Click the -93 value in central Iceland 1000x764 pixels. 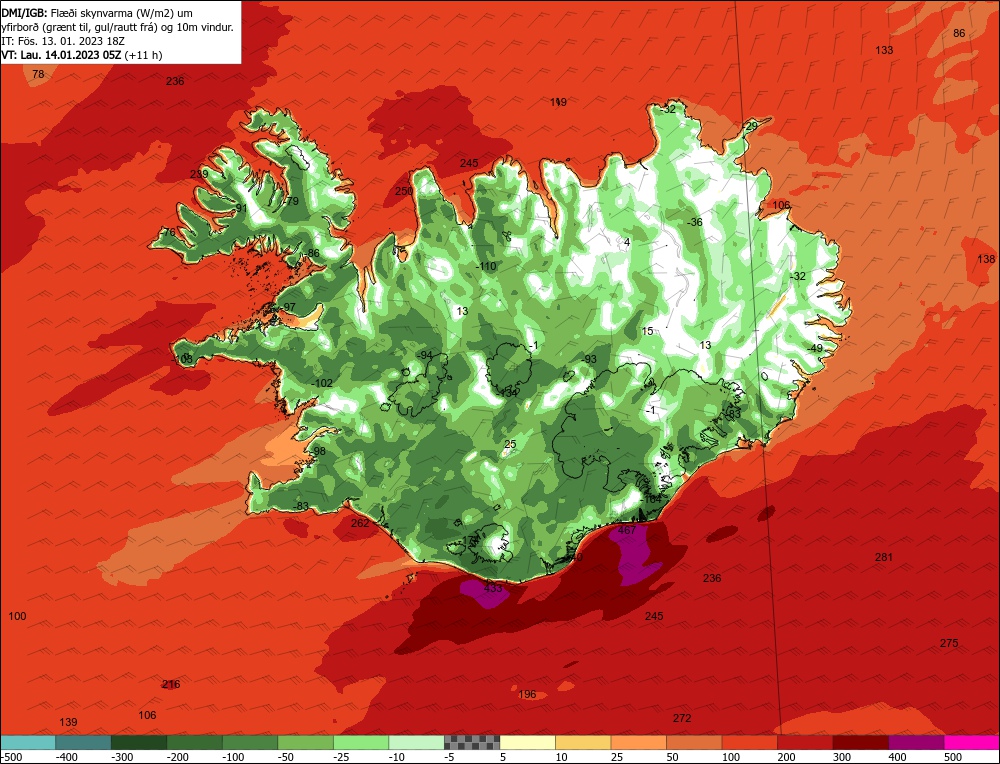pyautogui.click(x=589, y=359)
